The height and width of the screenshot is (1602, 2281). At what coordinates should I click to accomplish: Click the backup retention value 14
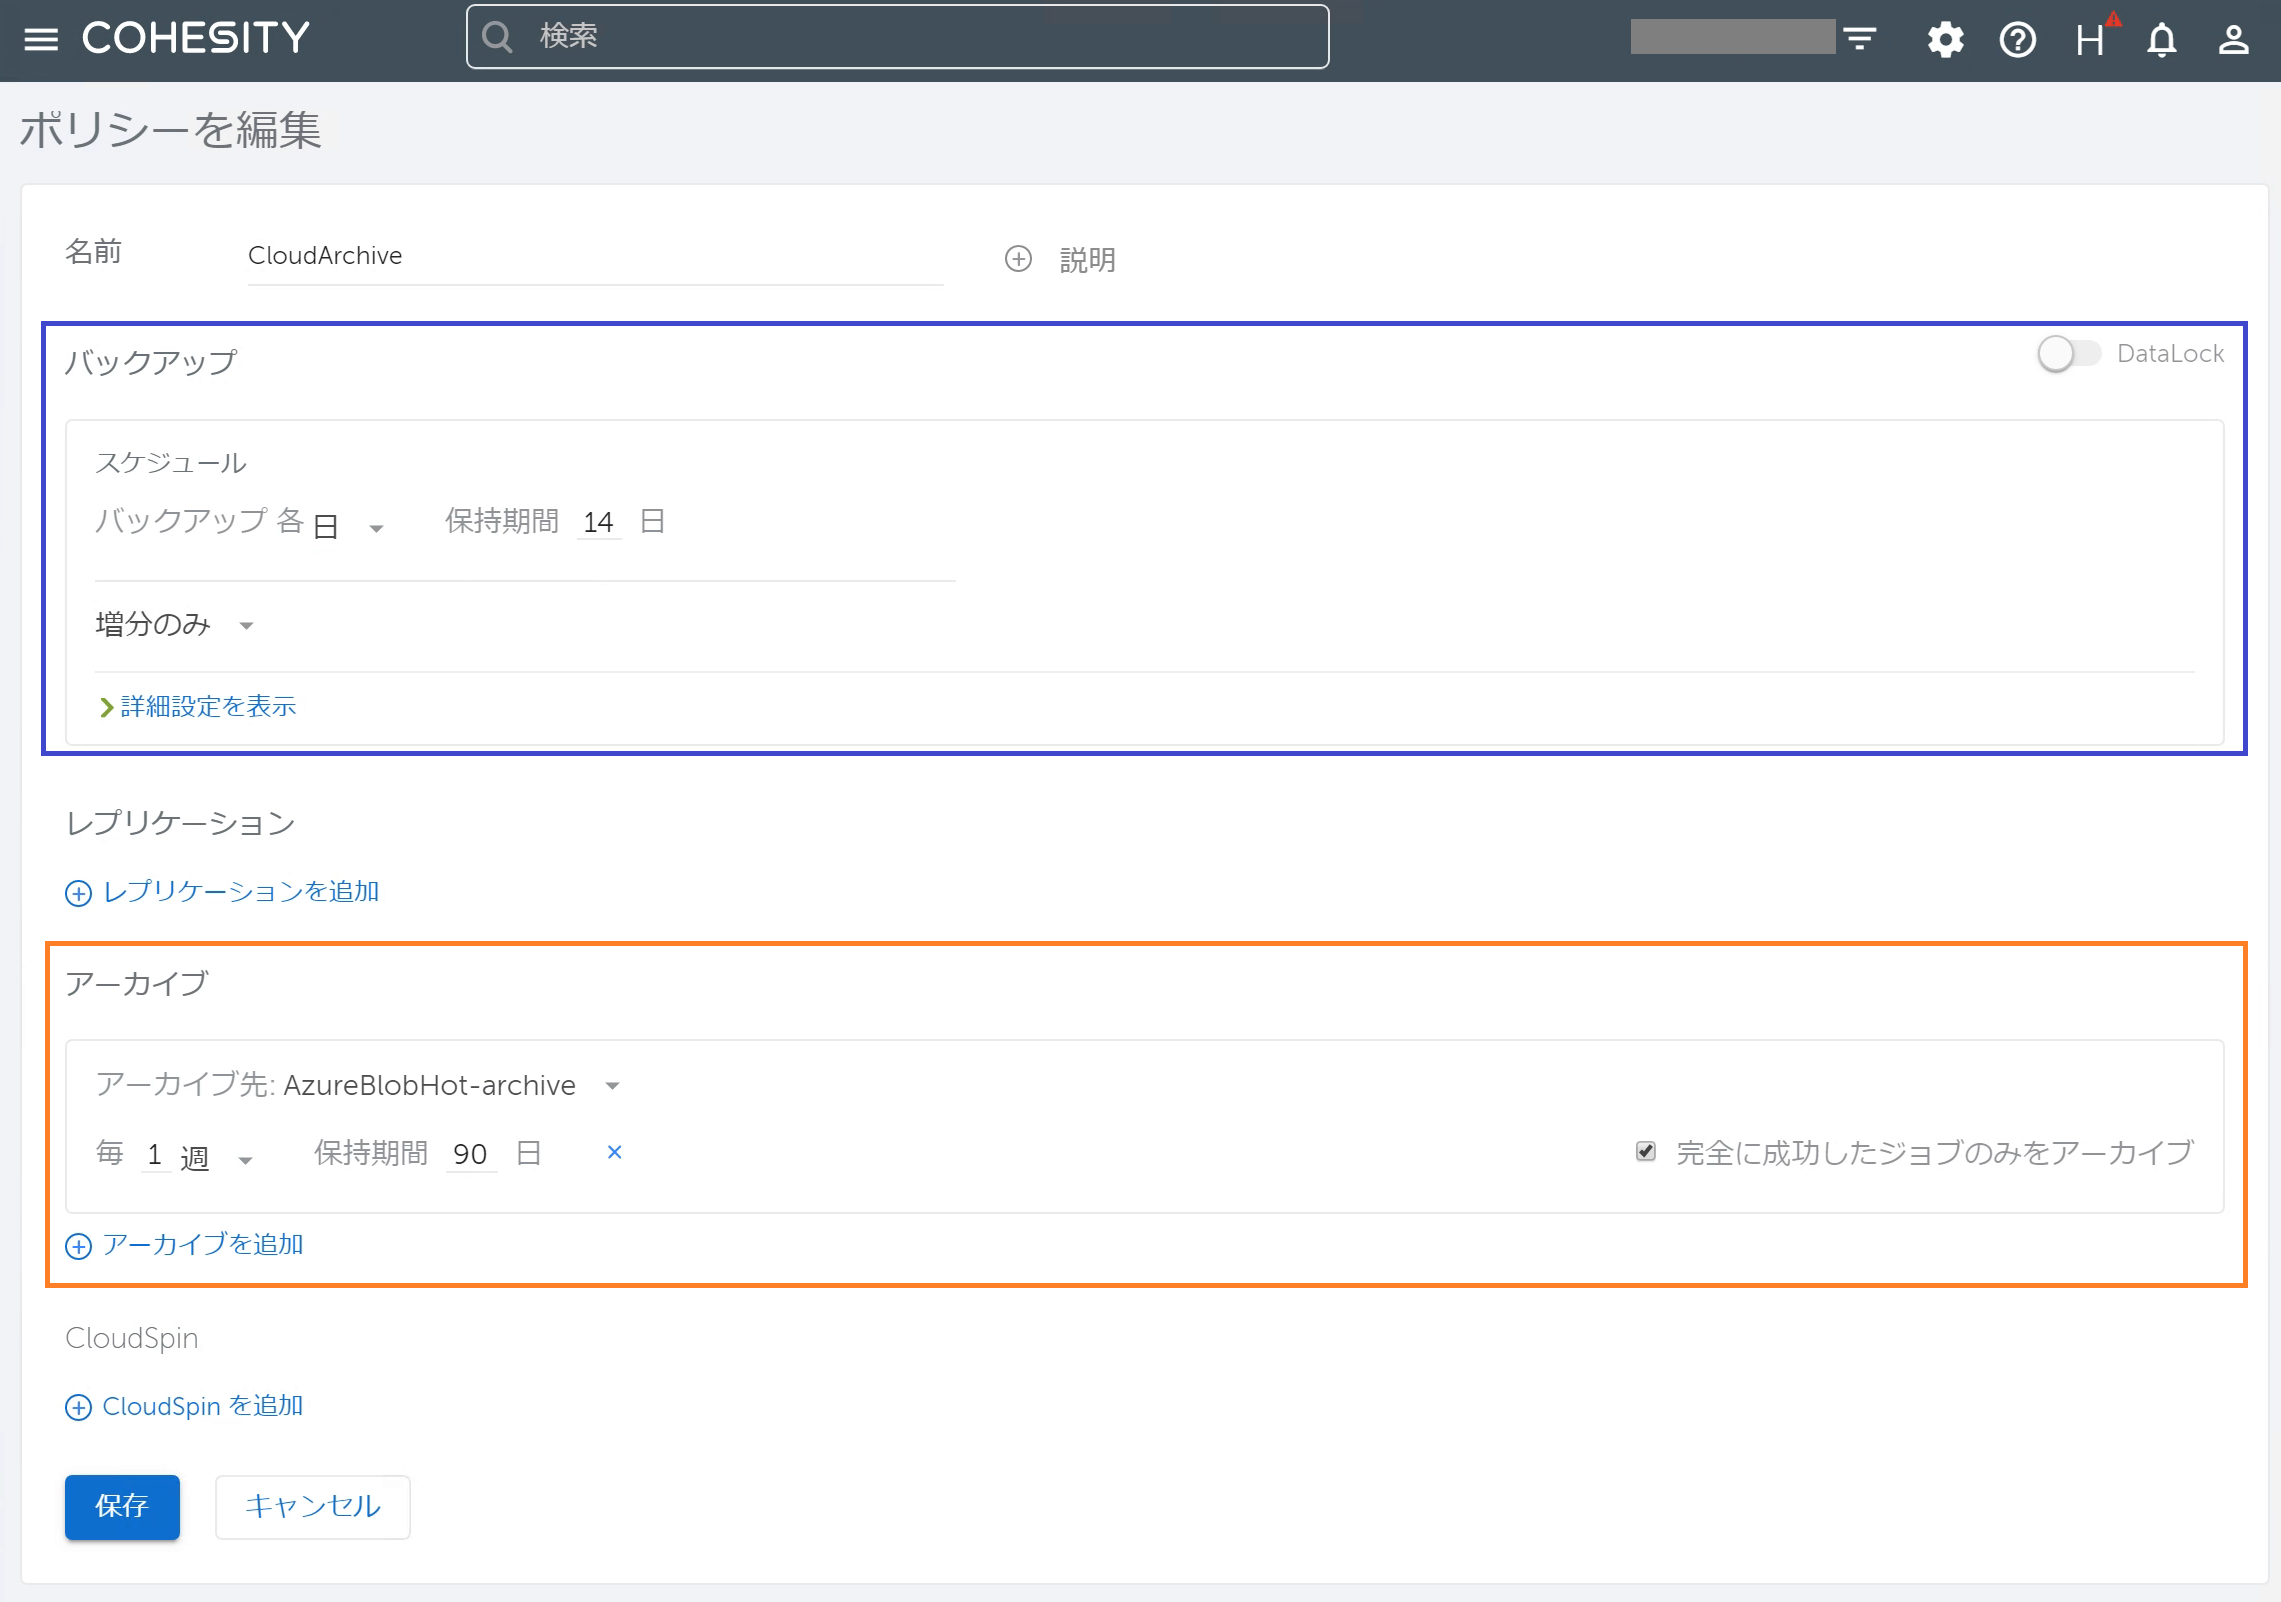point(599,522)
